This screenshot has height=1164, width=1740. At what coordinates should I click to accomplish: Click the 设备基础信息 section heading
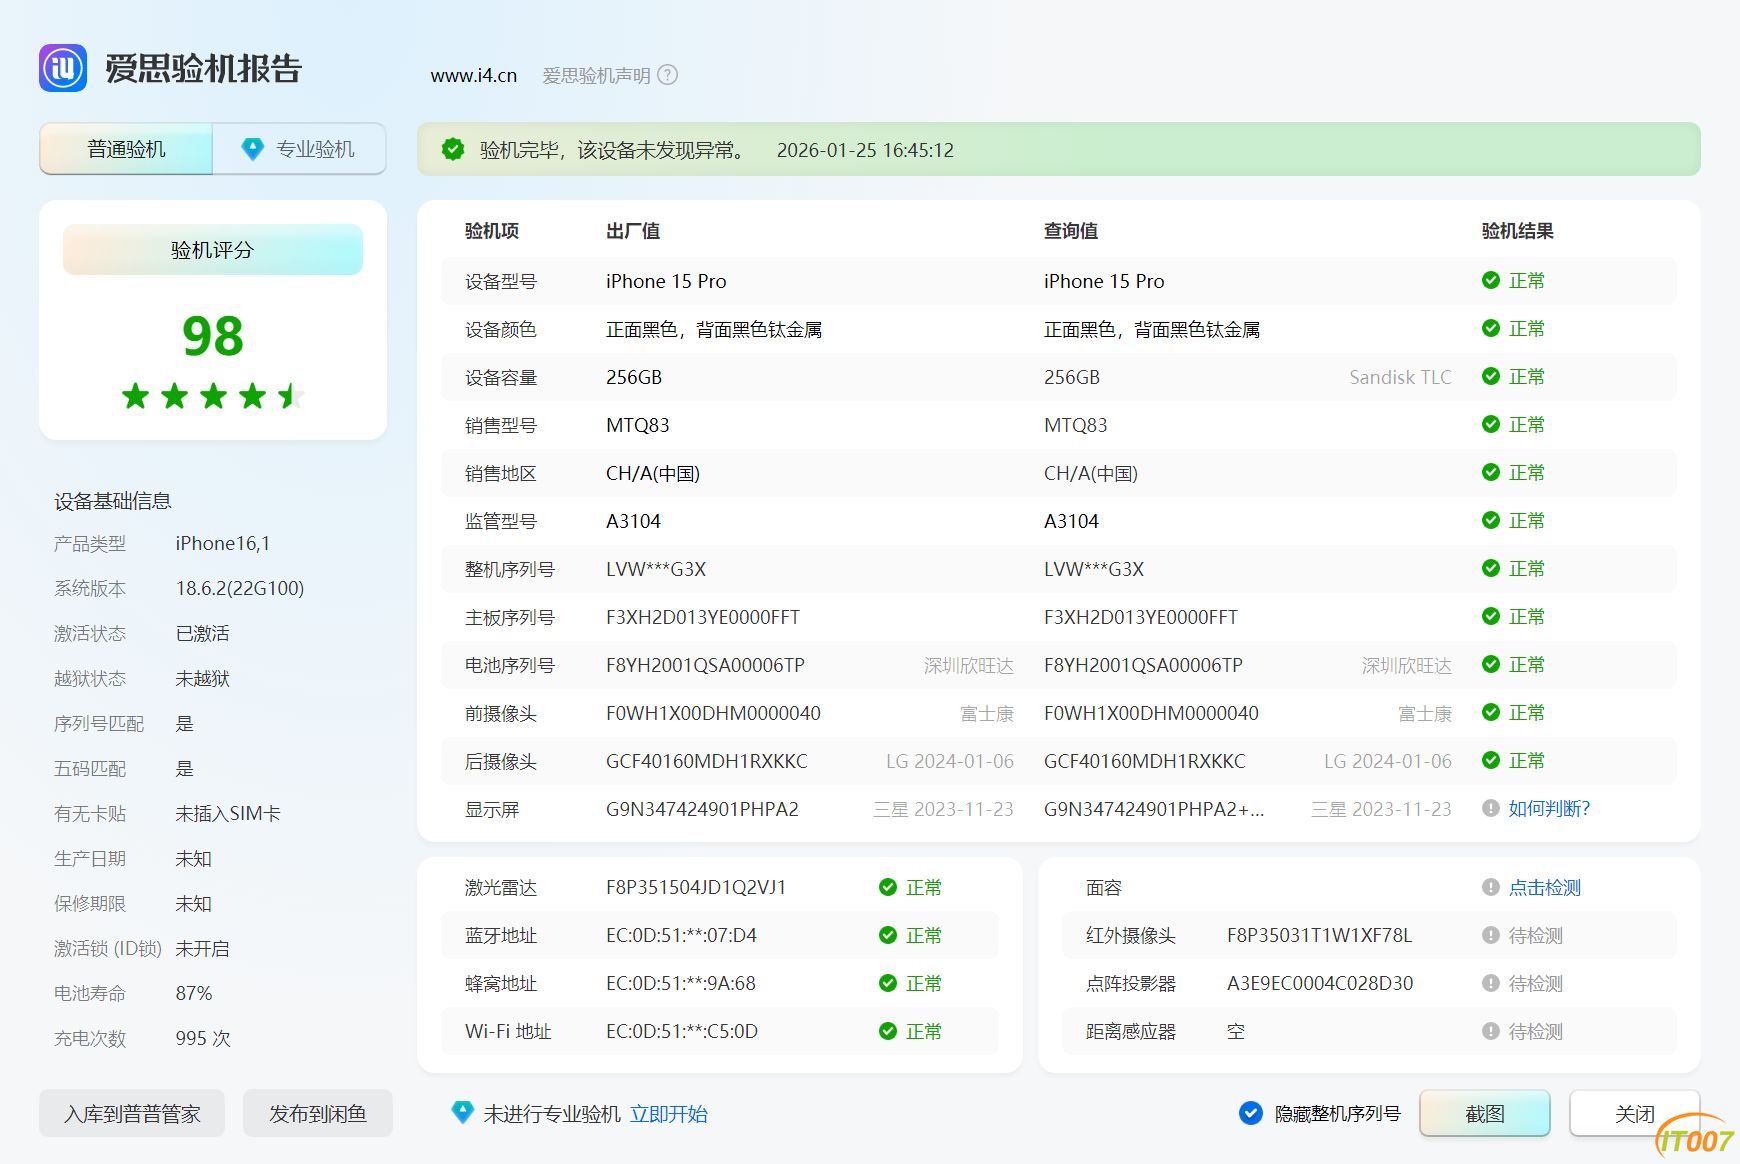pos(113,501)
